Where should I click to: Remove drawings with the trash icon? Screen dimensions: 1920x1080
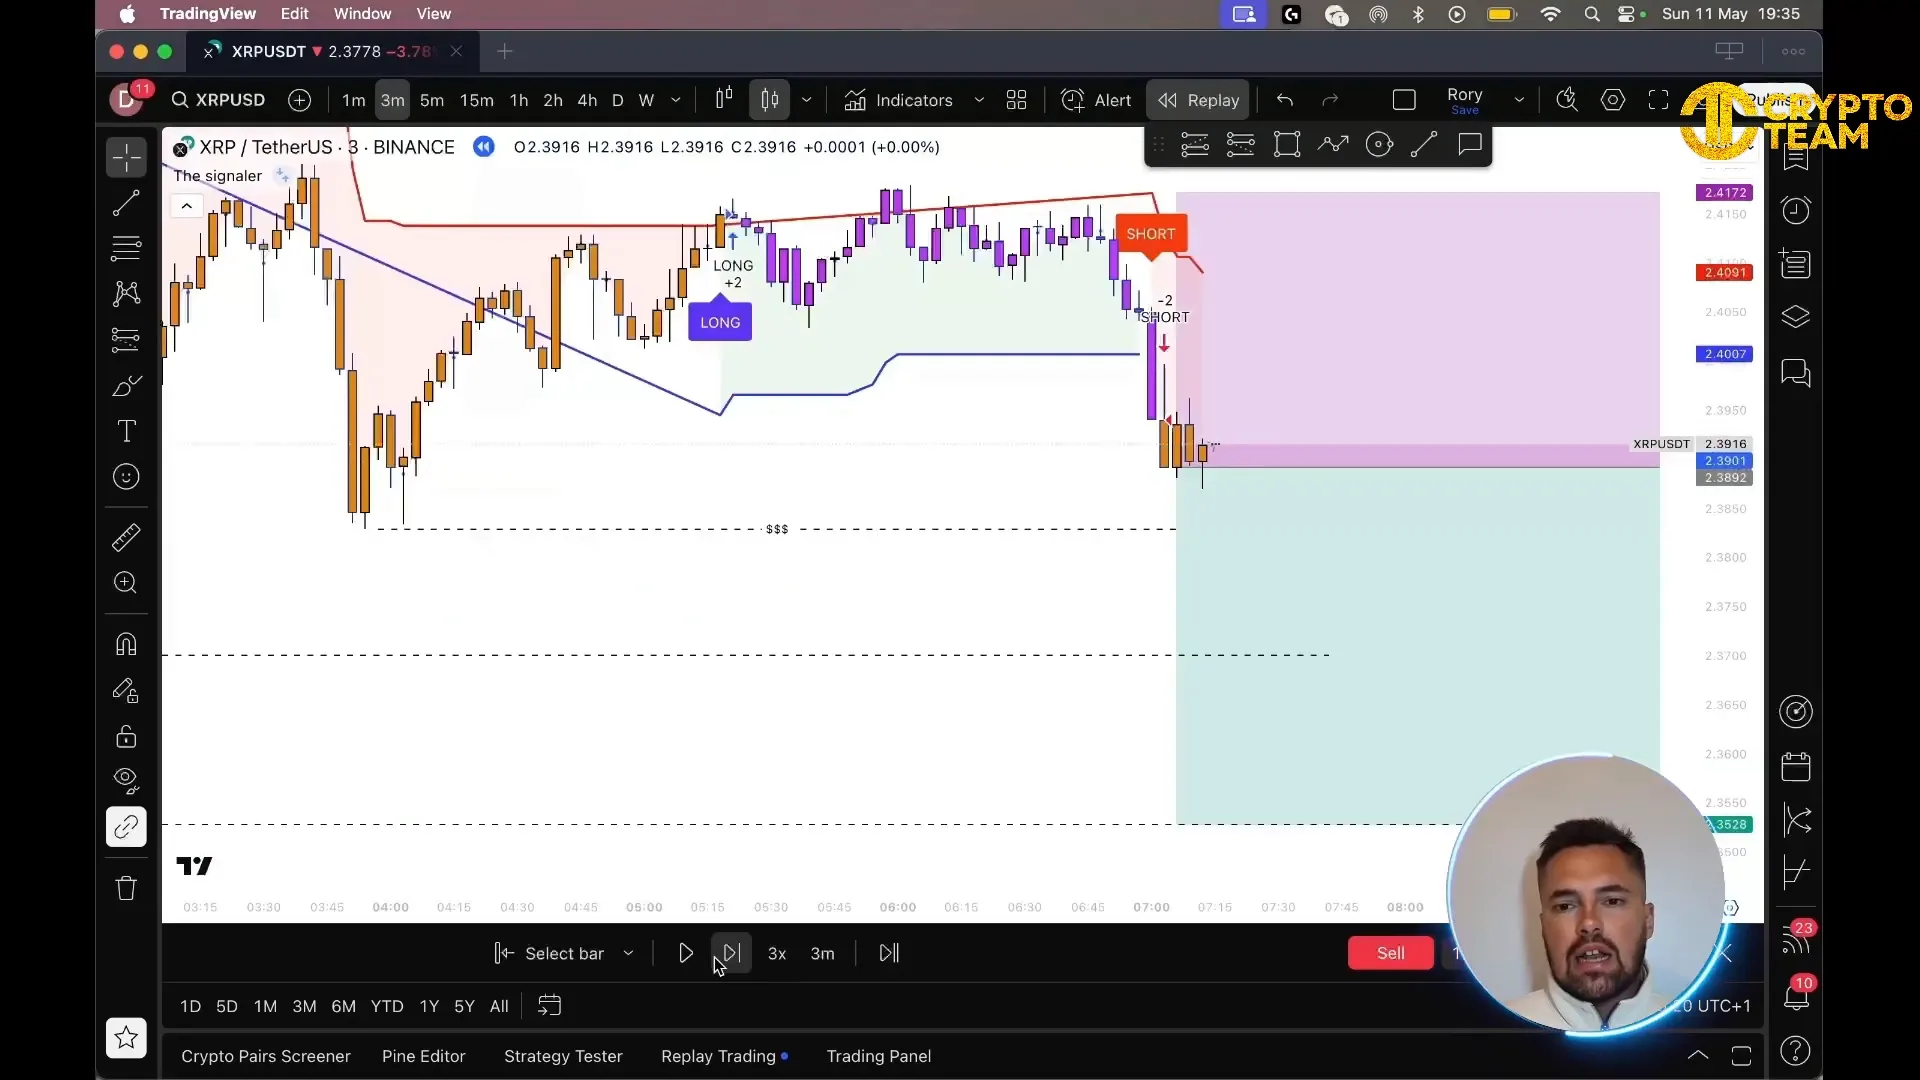pos(126,888)
